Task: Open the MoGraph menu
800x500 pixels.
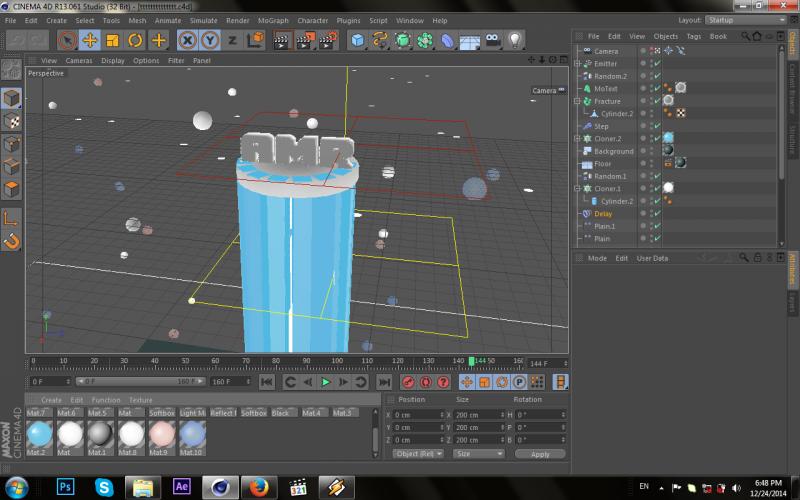Action: [x=272, y=20]
